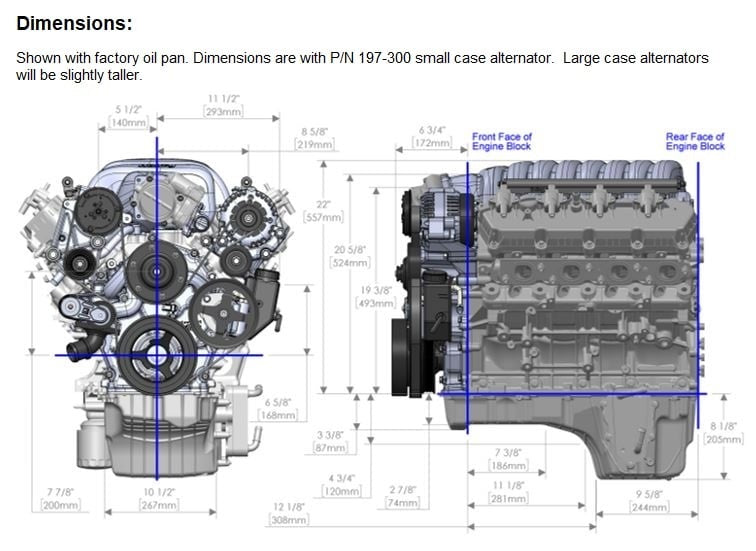Click the 11 1/2" [293mm] dimension label
The height and width of the screenshot is (551, 756).
click(225, 105)
